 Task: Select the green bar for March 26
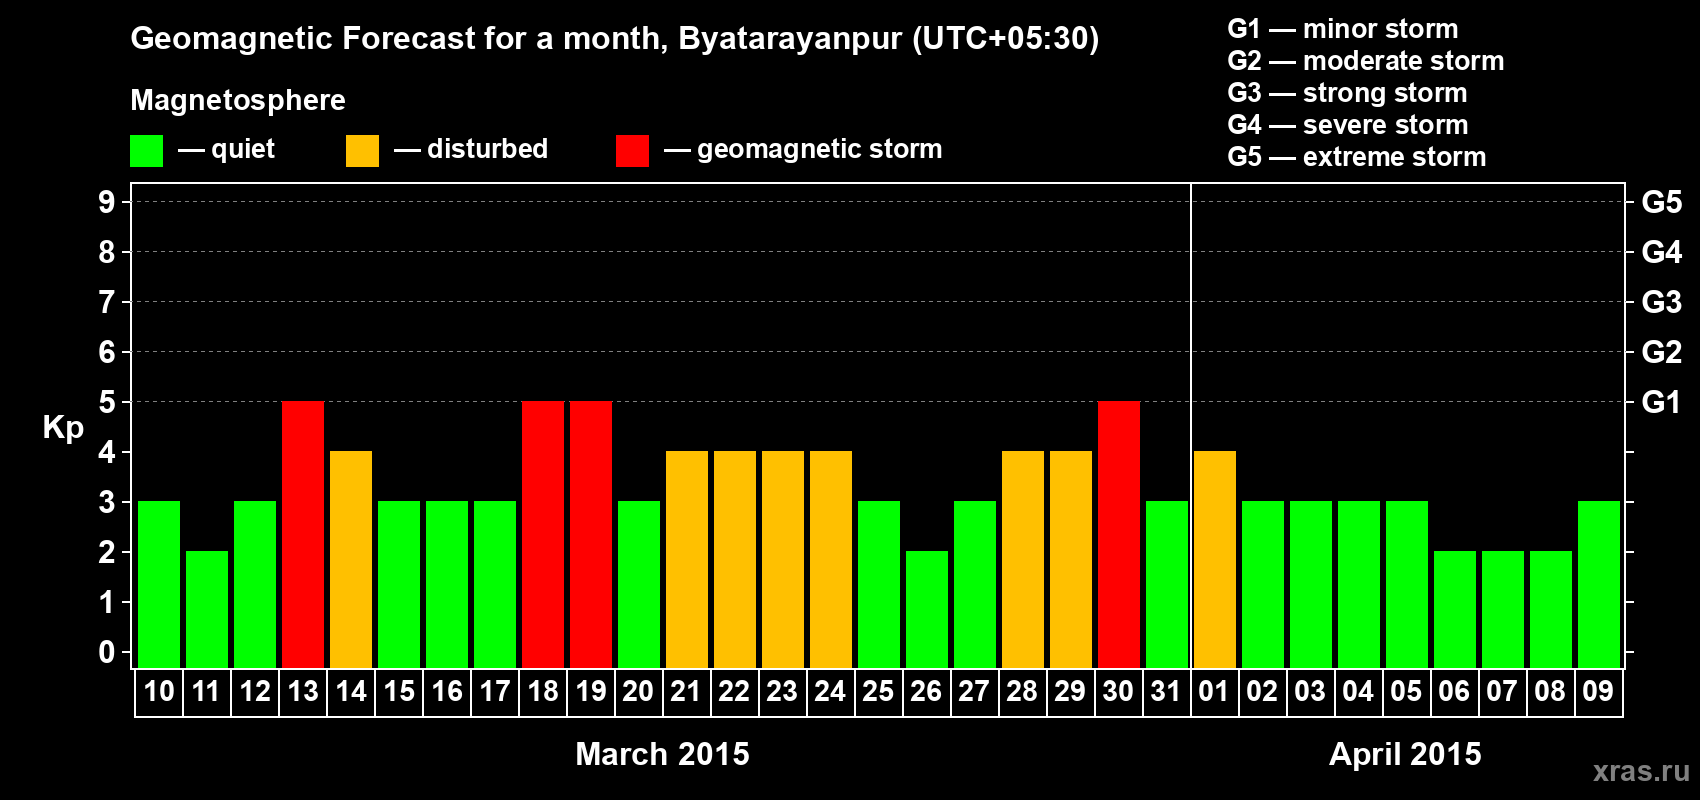(927, 609)
